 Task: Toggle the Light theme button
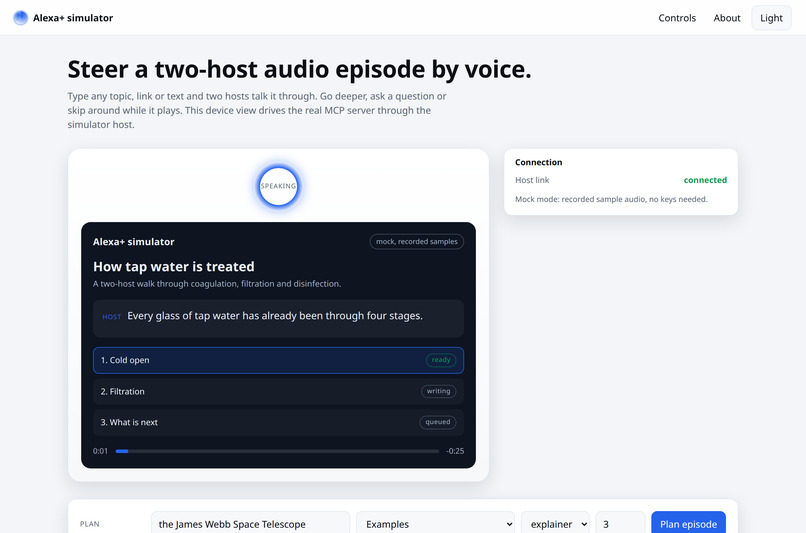771,18
